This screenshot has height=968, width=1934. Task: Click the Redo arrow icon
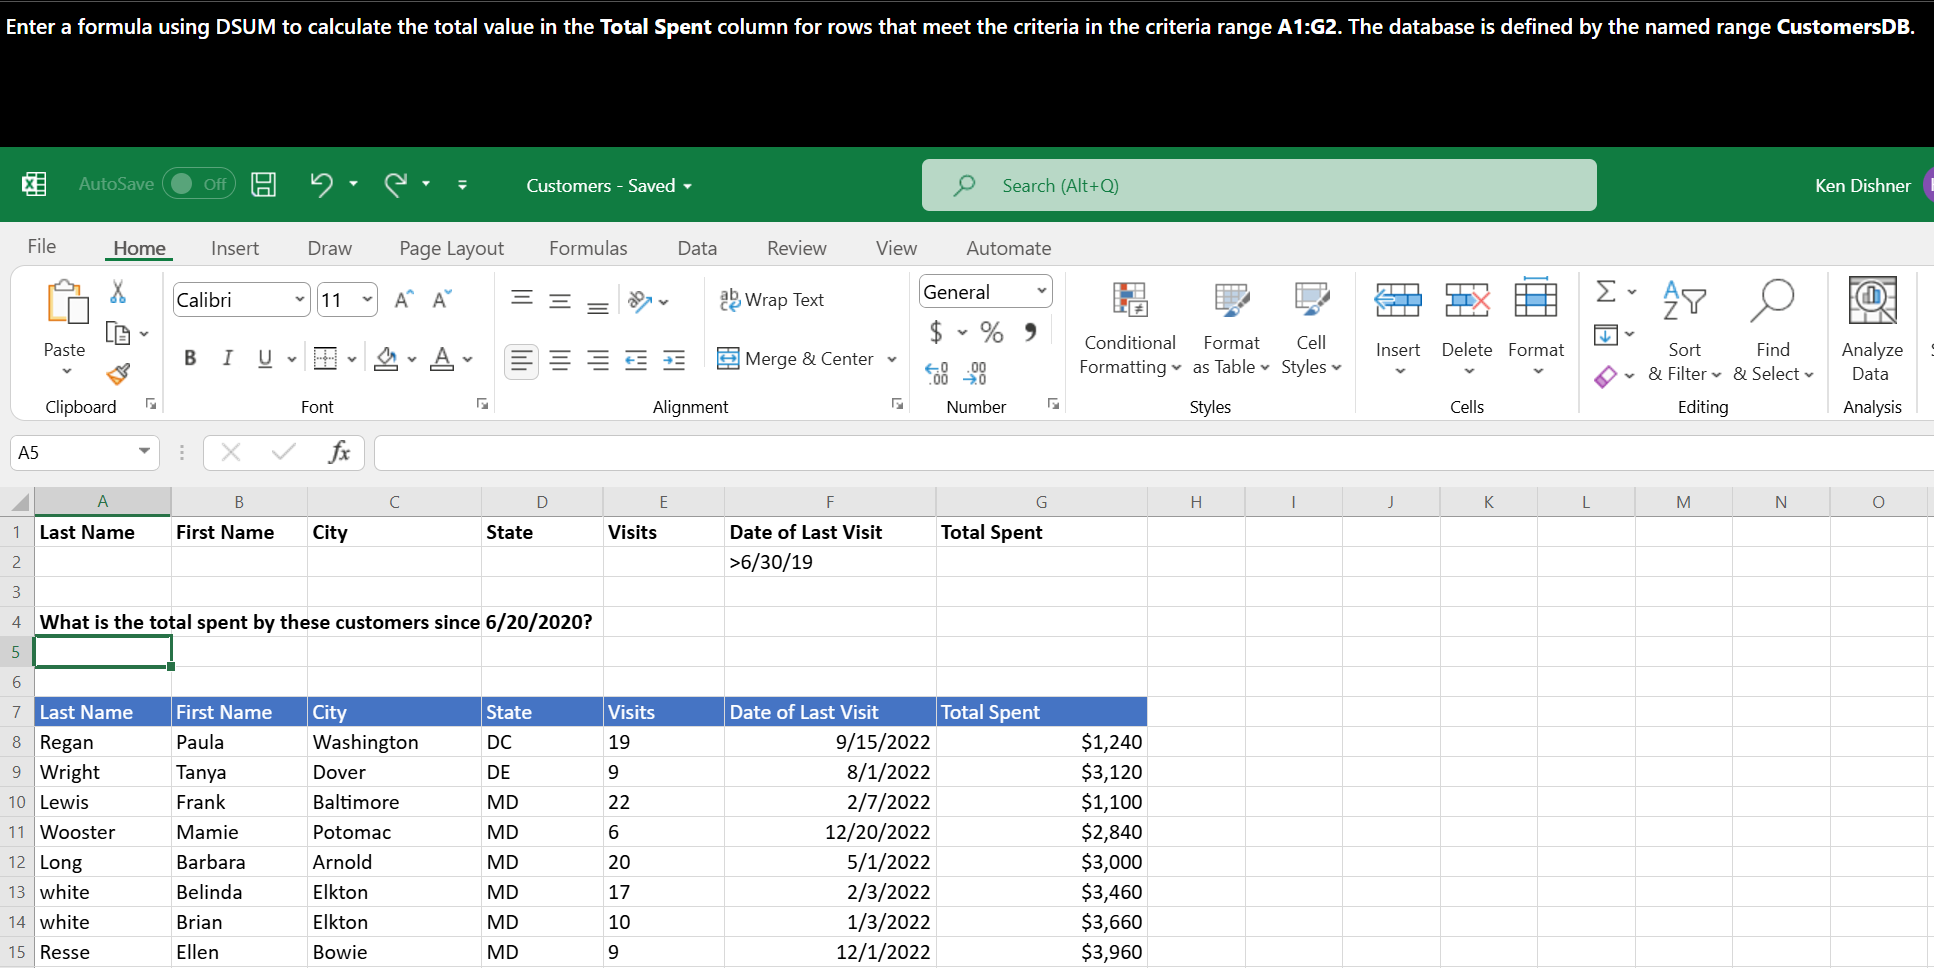click(x=396, y=184)
